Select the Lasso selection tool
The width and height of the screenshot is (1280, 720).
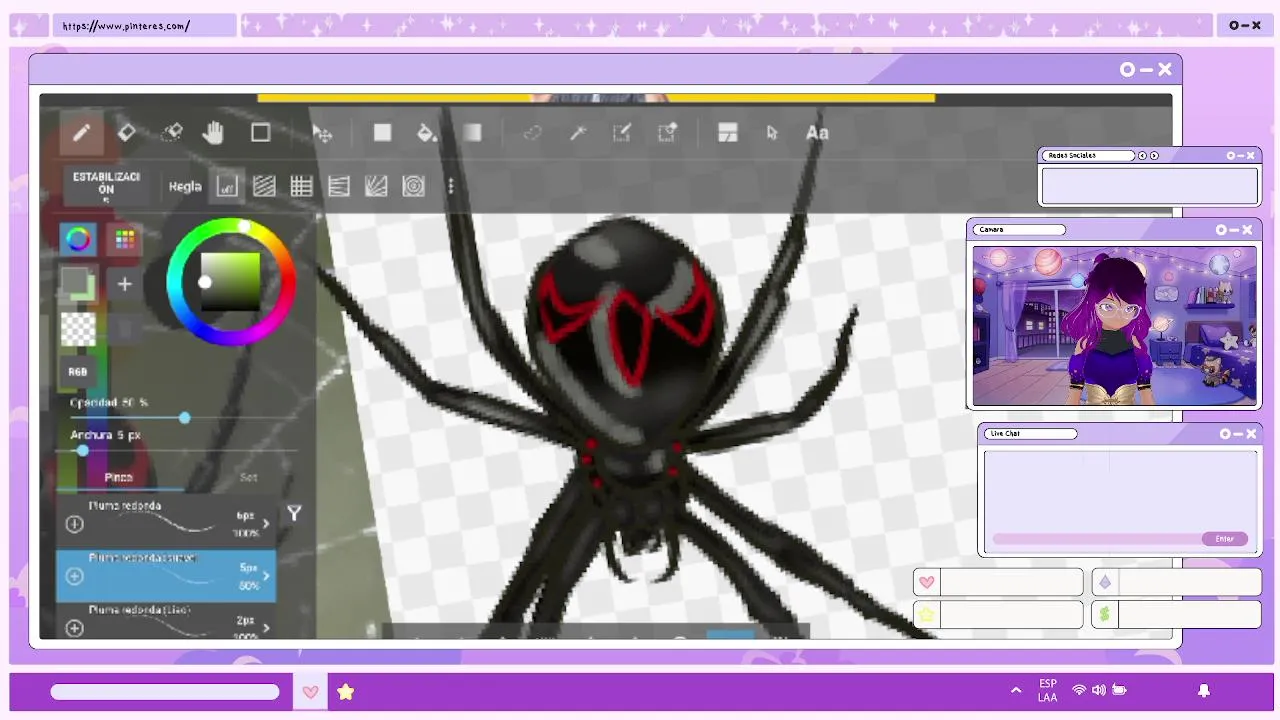coord(532,133)
